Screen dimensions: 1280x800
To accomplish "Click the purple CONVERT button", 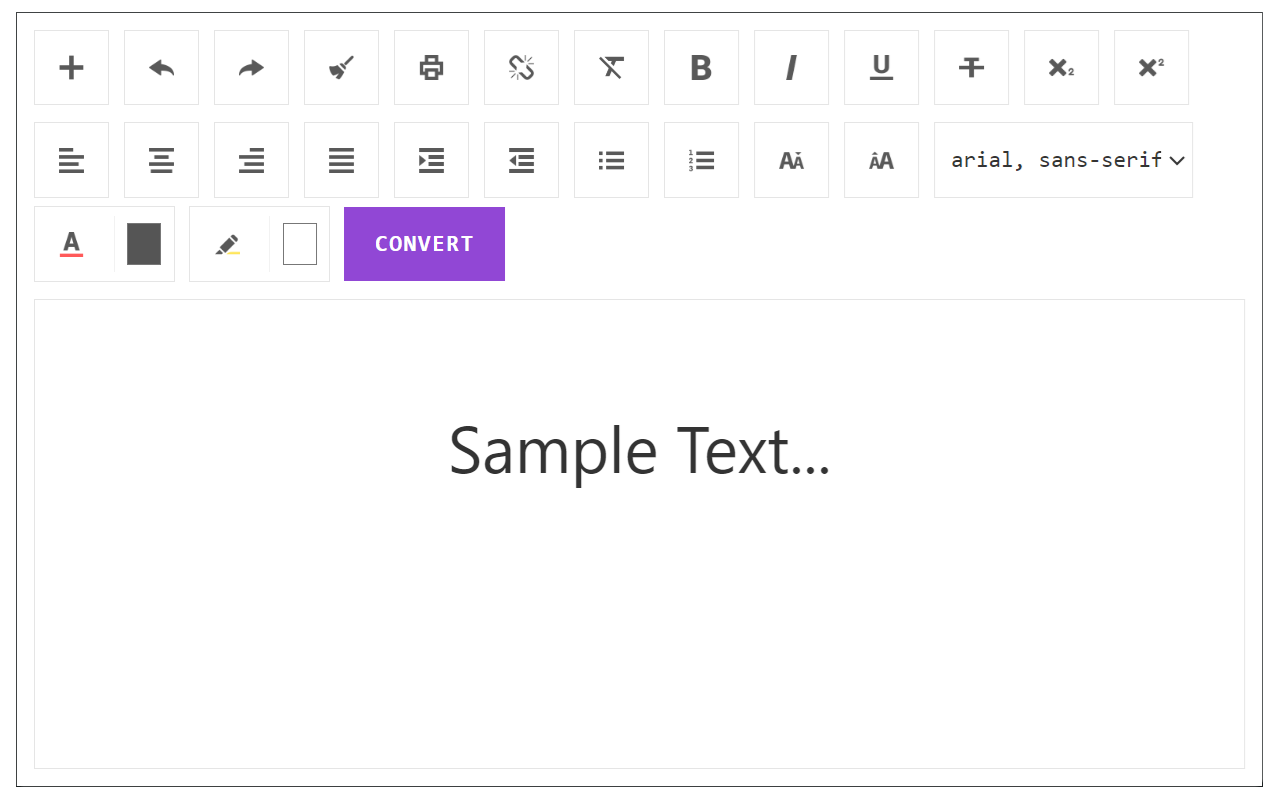I will (424, 244).
